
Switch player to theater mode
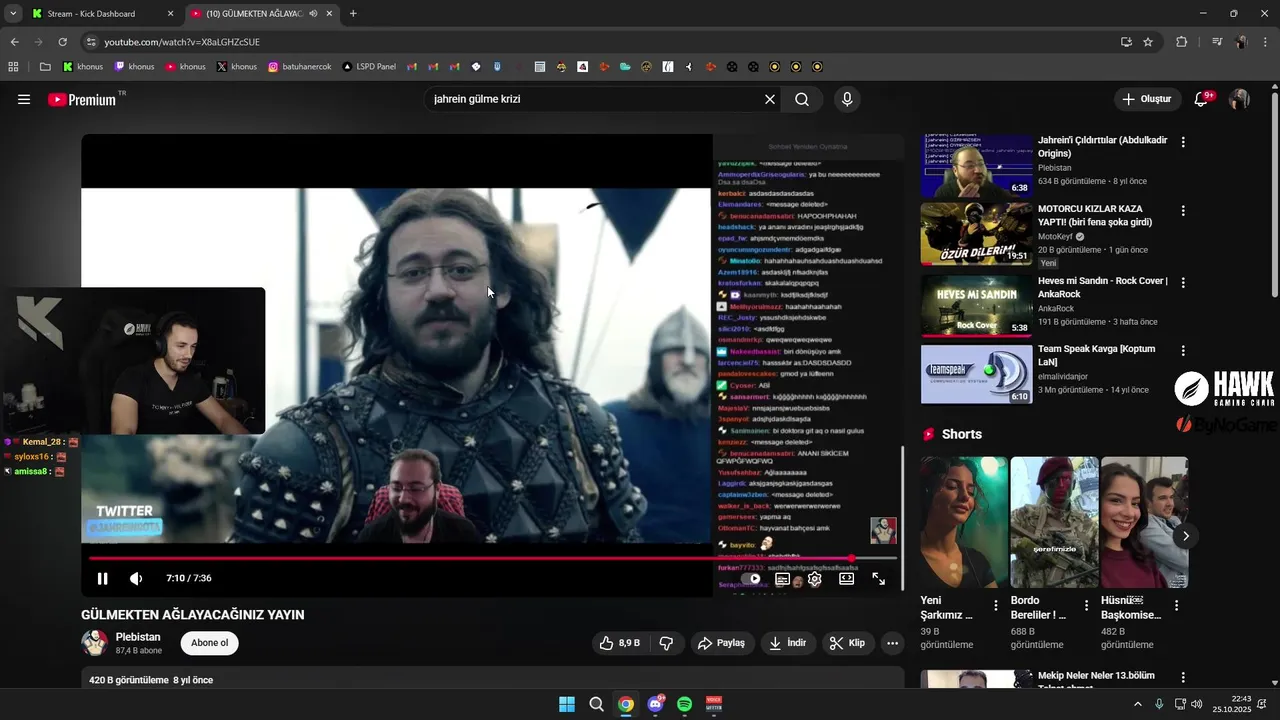point(846,579)
